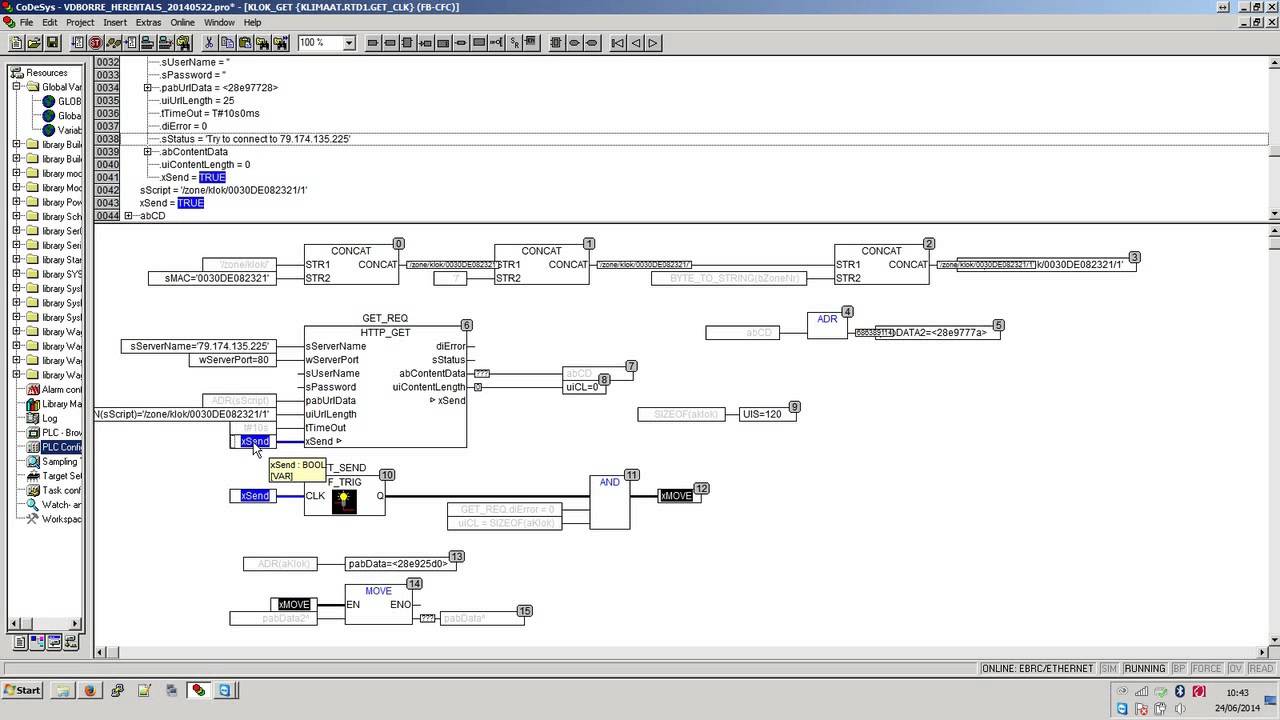Image resolution: width=1280 pixels, height=720 pixels.
Task: Click the RUNNING status bar indicator
Action: [x=1144, y=668]
